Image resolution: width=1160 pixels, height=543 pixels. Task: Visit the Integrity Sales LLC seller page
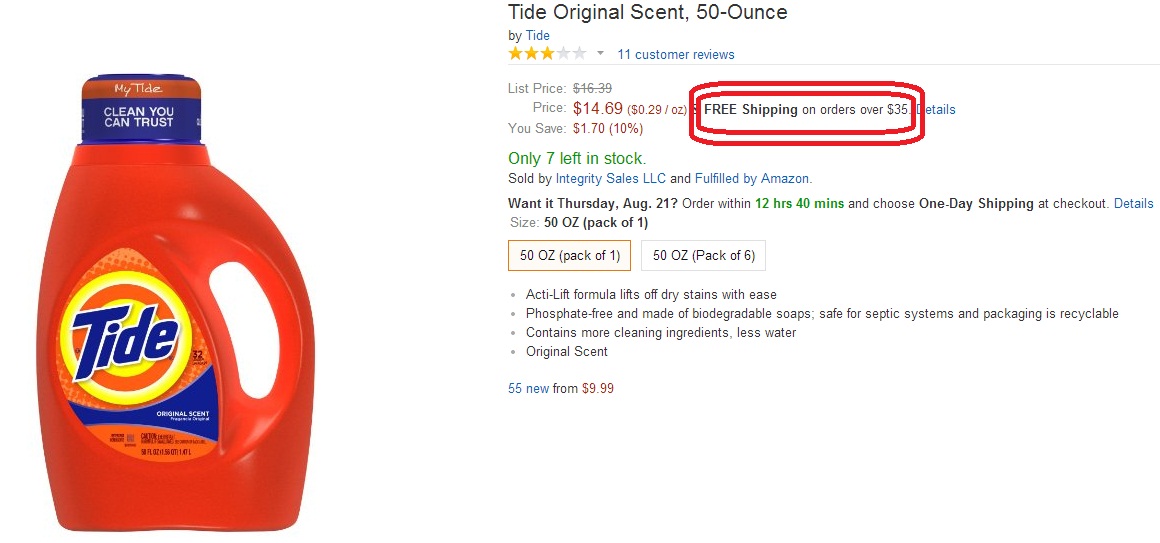pyautogui.click(x=610, y=179)
